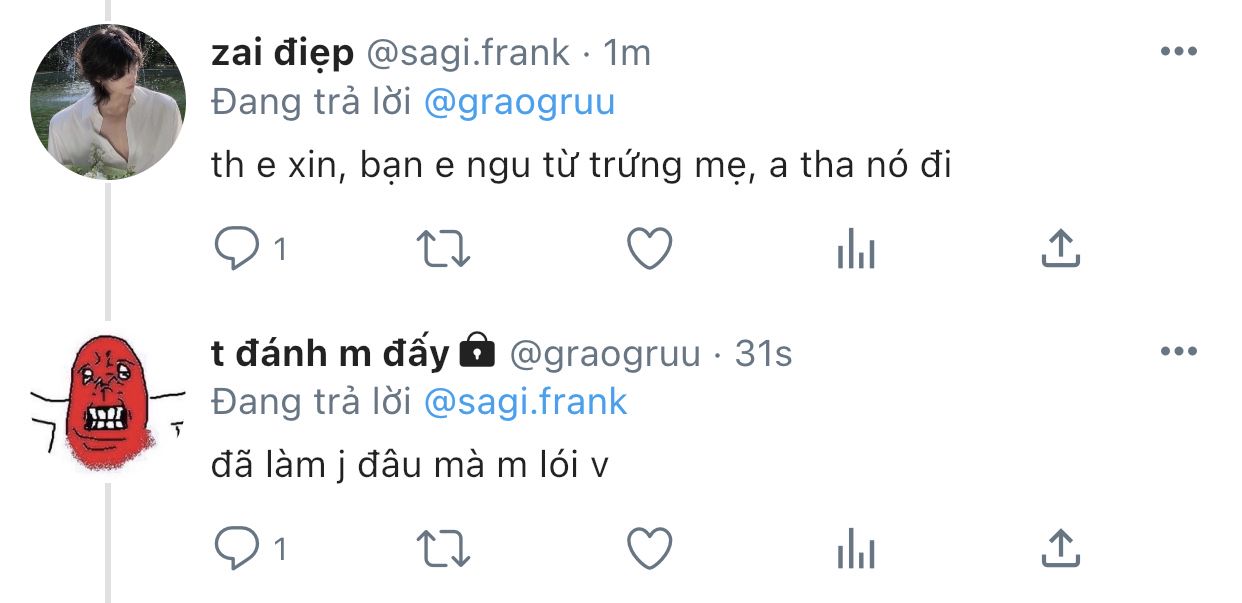Click the 31s timestamp

[763, 353]
